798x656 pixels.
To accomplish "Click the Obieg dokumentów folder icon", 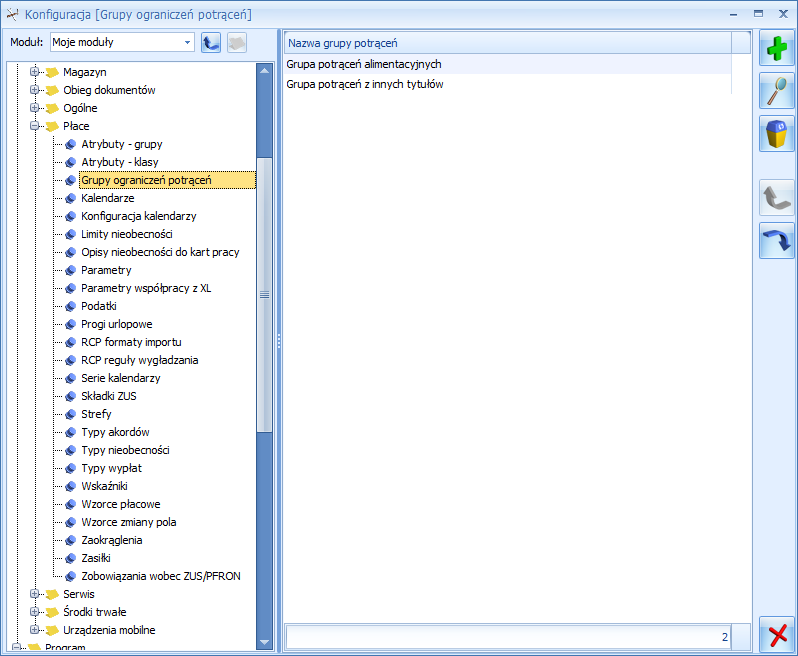I will tap(52, 91).
